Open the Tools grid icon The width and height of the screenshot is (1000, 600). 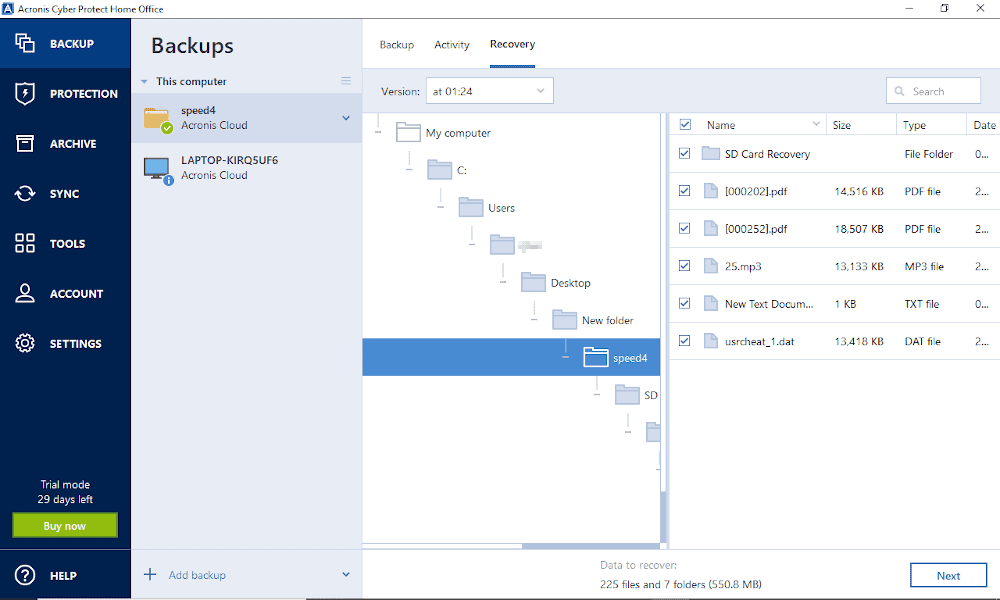coord(25,243)
